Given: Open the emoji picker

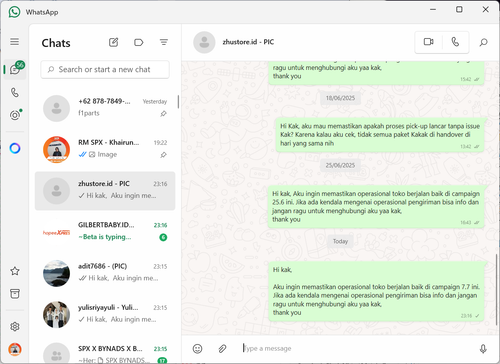Looking at the screenshot, I should pyautogui.click(x=197, y=349).
